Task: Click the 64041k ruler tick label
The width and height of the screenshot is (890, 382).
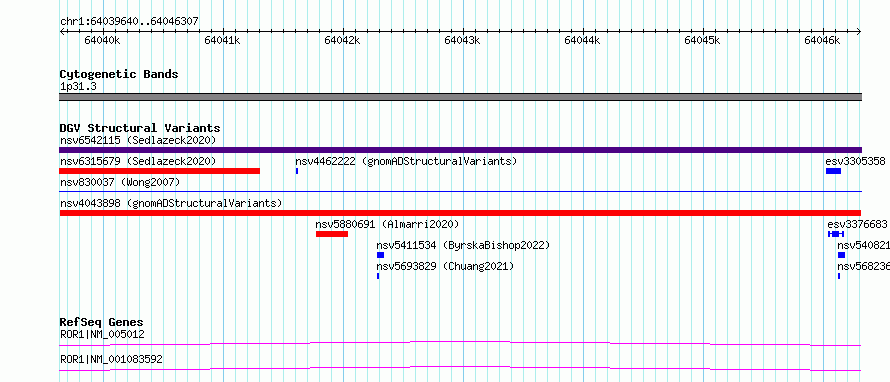Action: pyautogui.click(x=222, y=40)
